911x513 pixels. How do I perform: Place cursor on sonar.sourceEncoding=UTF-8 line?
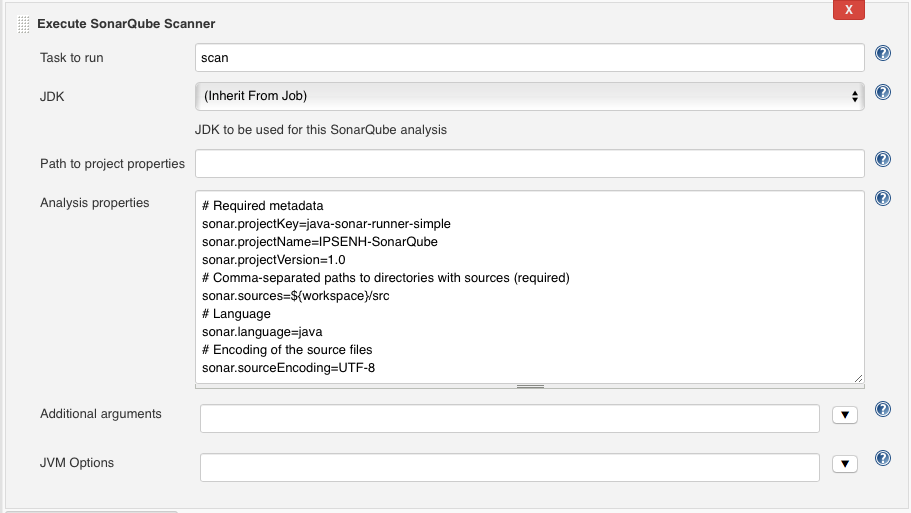point(288,368)
